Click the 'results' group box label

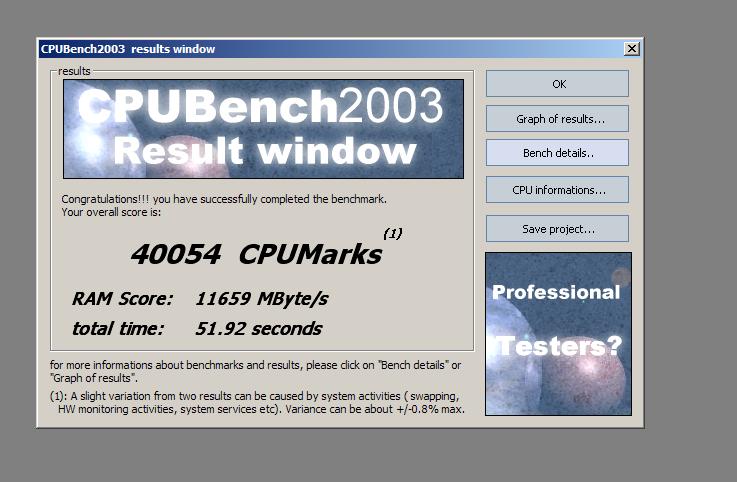(x=74, y=71)
